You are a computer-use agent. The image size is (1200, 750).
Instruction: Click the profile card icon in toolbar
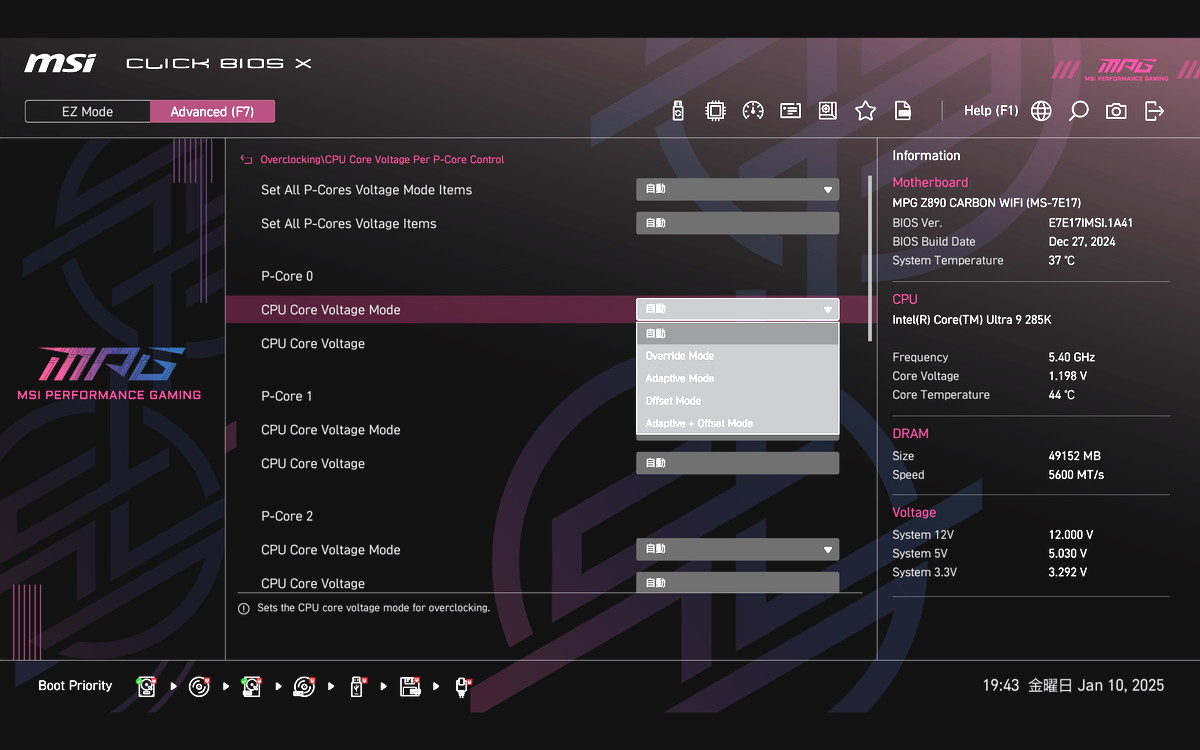pos(791,111)
